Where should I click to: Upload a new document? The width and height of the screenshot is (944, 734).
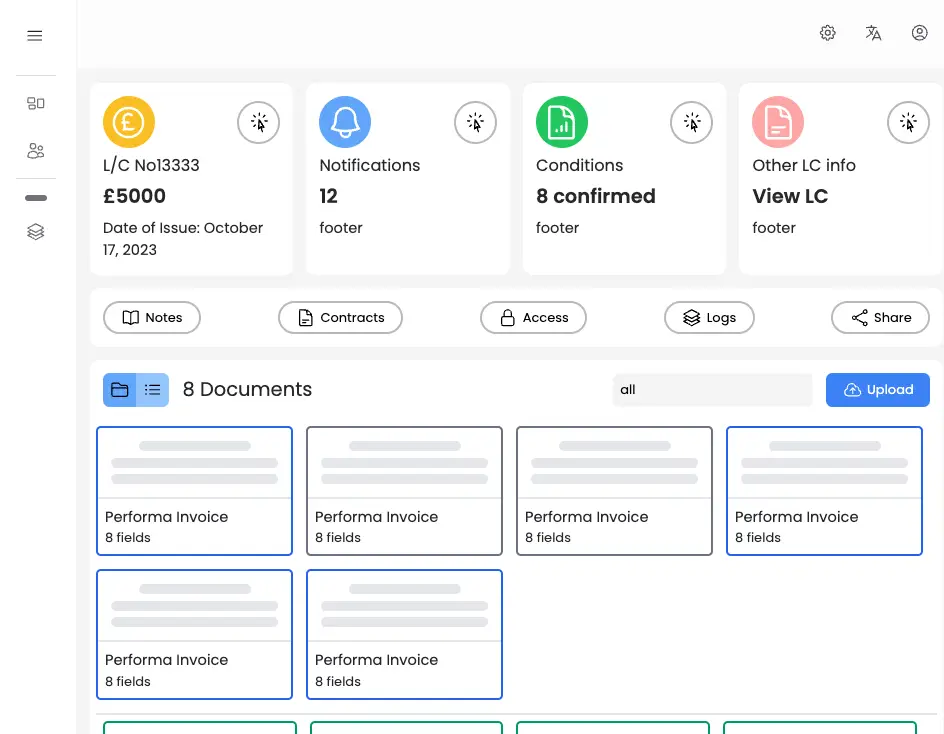(x=878, y=390)
